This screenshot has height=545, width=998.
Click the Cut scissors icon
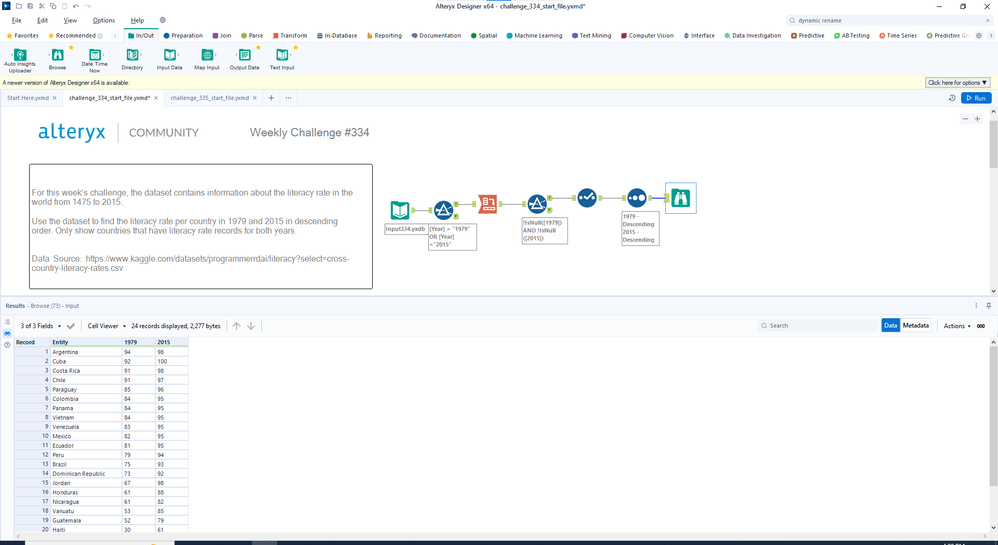tap(42, 6)
